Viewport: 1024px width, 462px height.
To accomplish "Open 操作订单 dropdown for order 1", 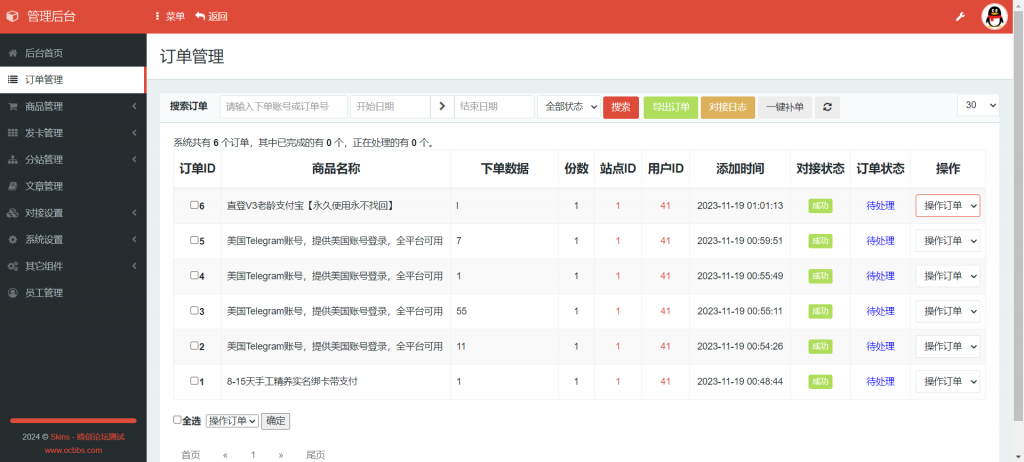I will click(948, 381).
